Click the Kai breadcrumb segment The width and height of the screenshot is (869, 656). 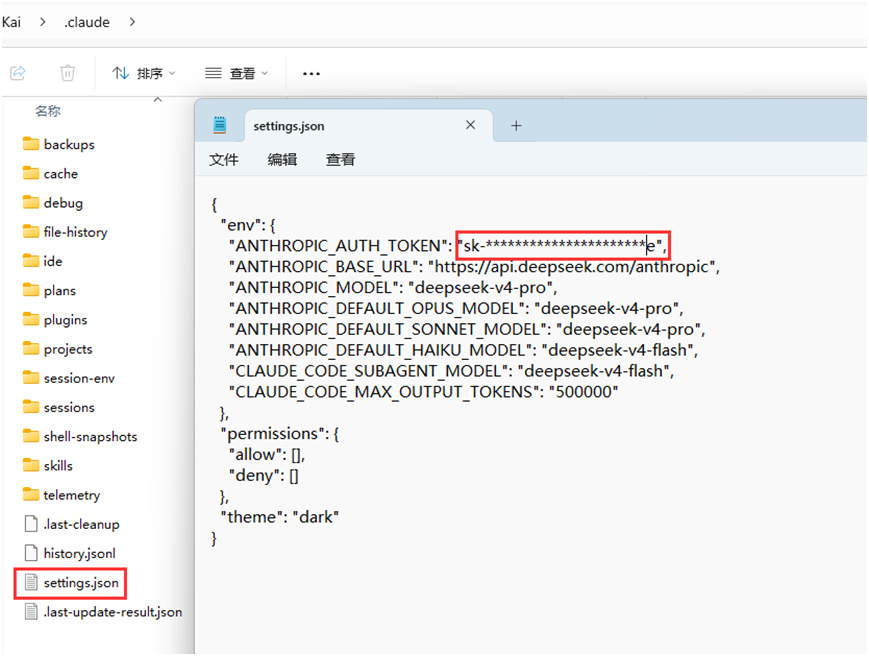11,22
